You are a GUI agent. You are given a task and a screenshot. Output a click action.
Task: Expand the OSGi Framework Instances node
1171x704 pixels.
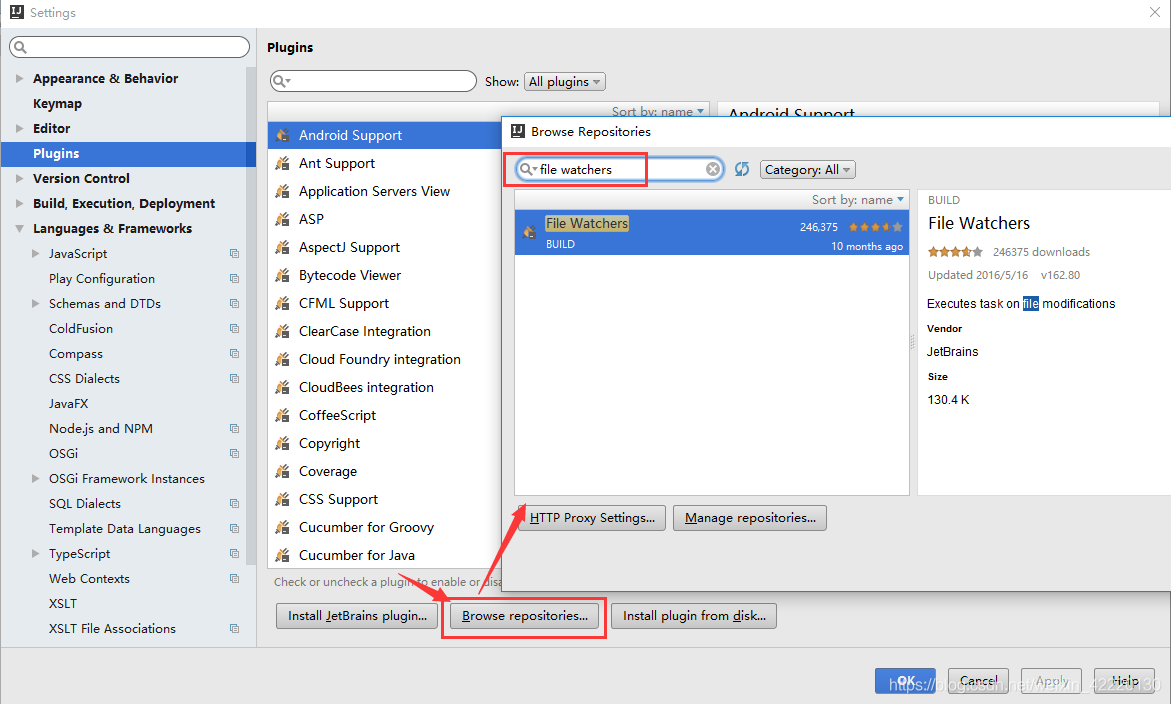[x=35, y=479]
